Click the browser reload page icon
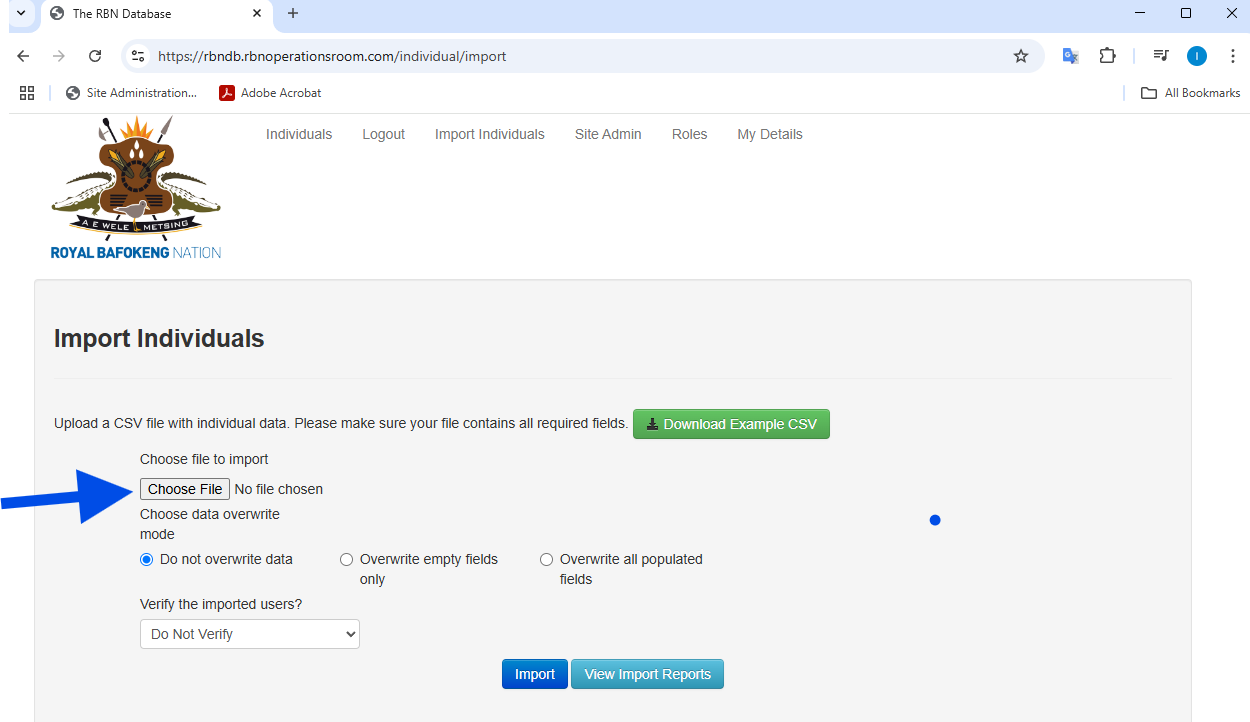The height and width of the screenshot is (722, 1250). (x=95, y=56)
